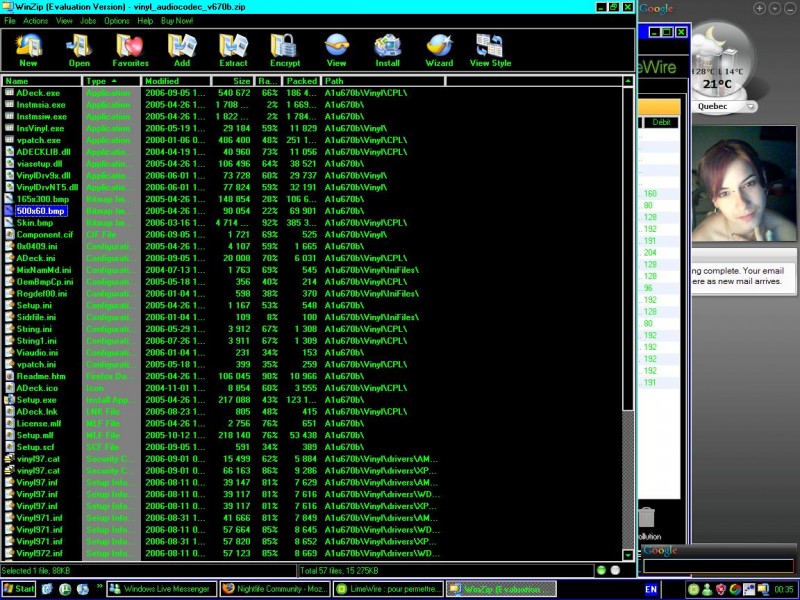This screenshot has height=600, width=800.
Task: Click the Extract toolbar icon
Action: 233,50
